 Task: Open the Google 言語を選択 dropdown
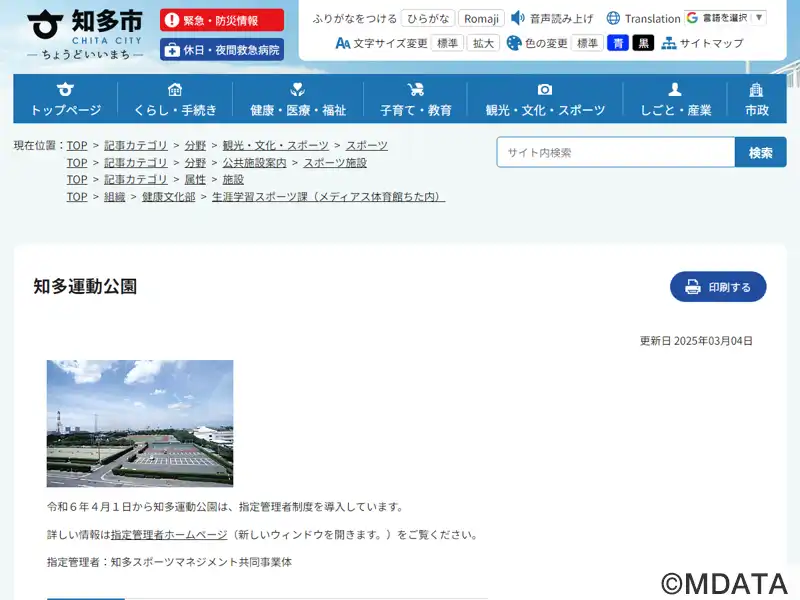coord(726,18)
